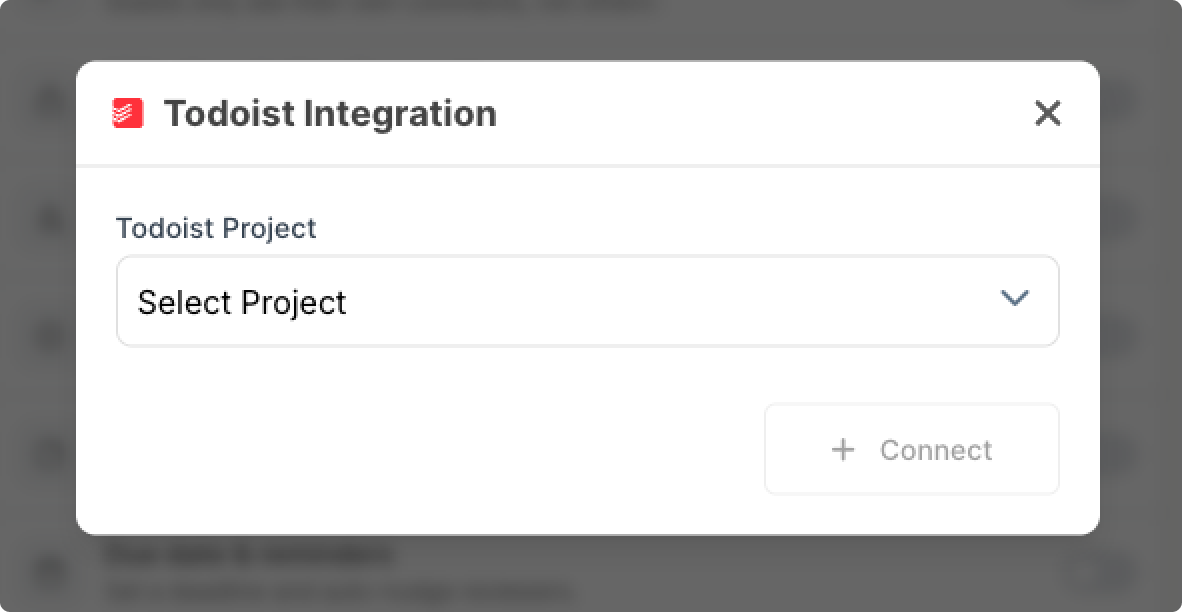Click blurred row icon at bottom-left
This screenshot has width=1182, height=612.
[x=51, y=571]
